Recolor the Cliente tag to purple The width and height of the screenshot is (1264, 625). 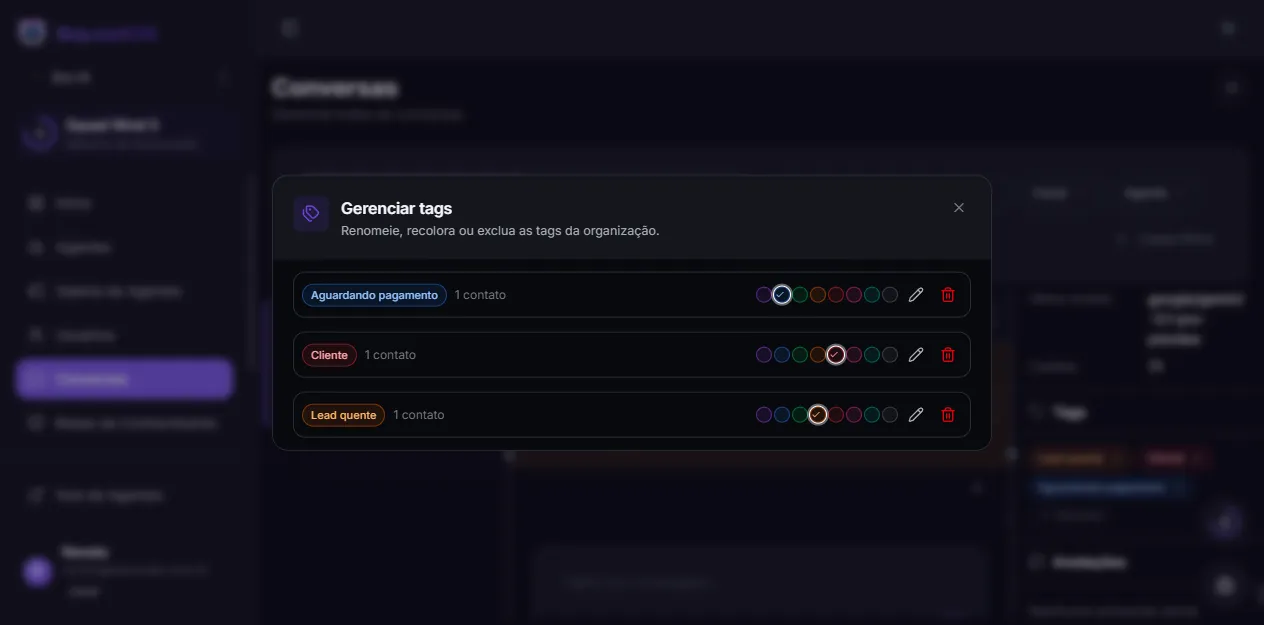tap(764, 355)
